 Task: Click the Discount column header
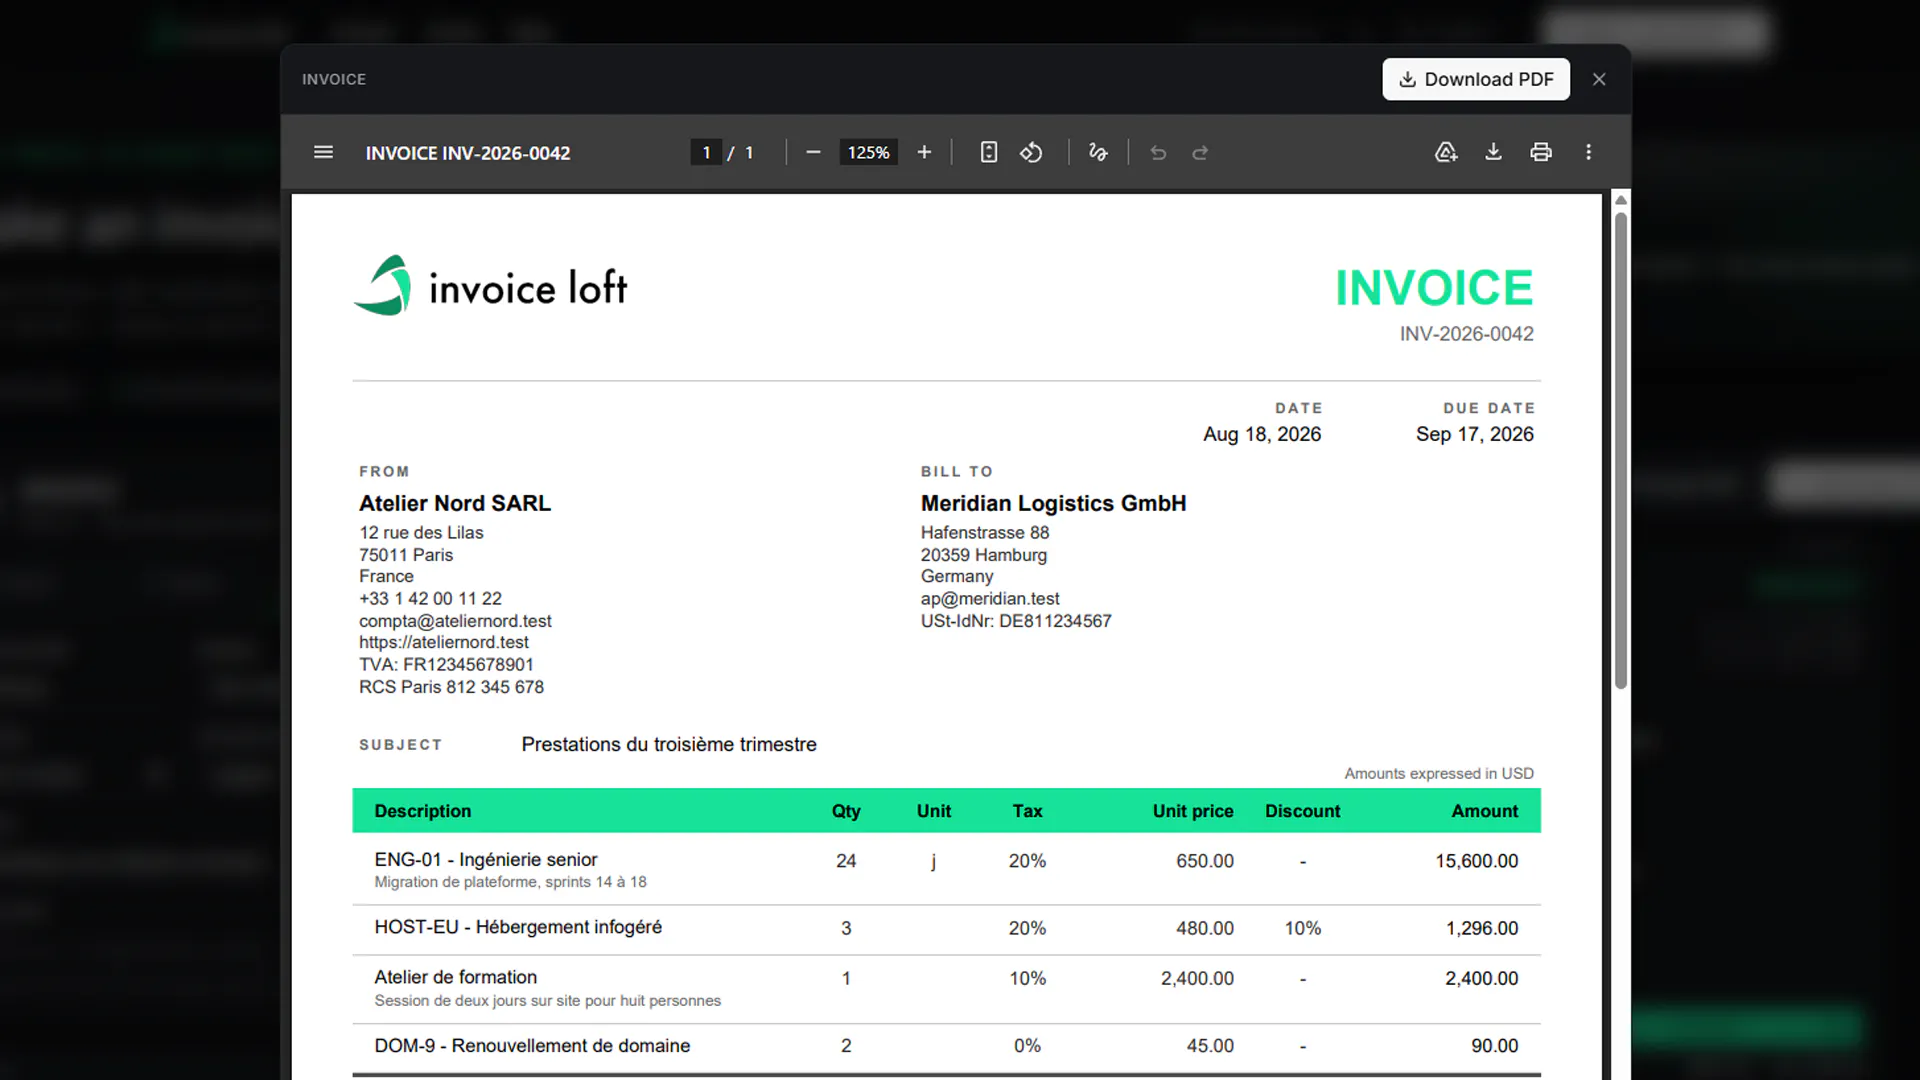coord(1302,811)
